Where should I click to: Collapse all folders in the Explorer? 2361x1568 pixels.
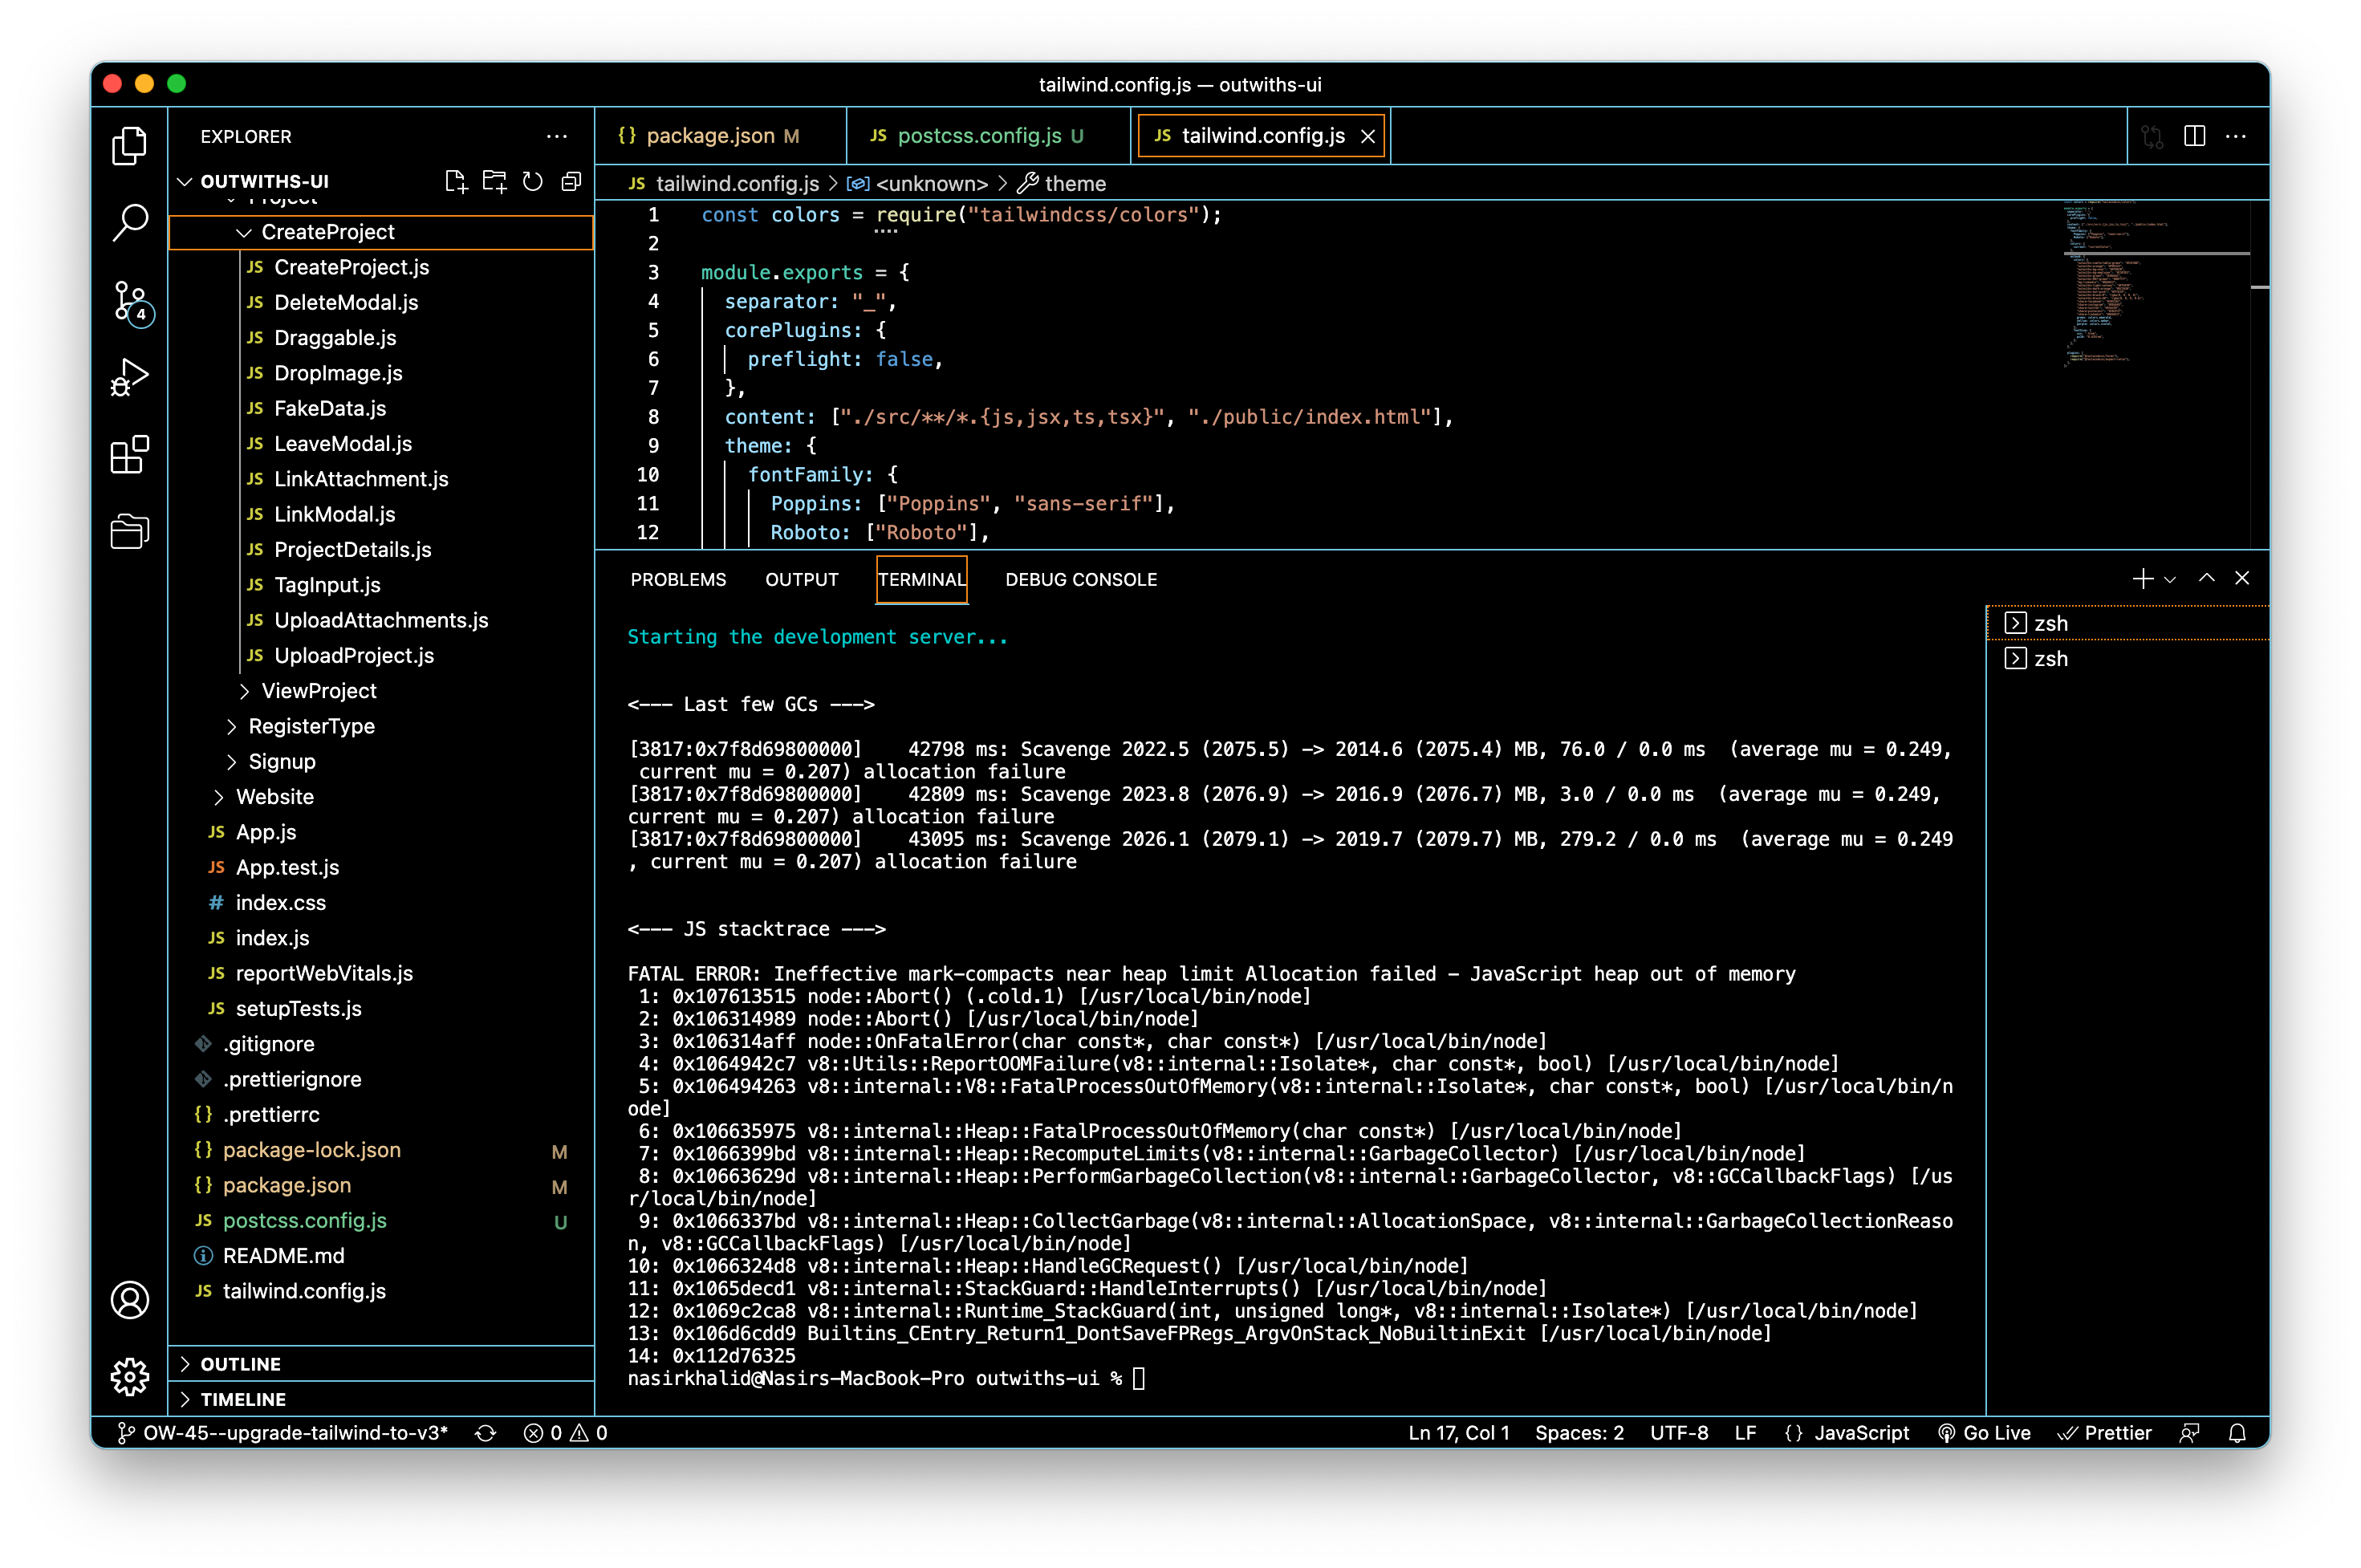[571, 182]
